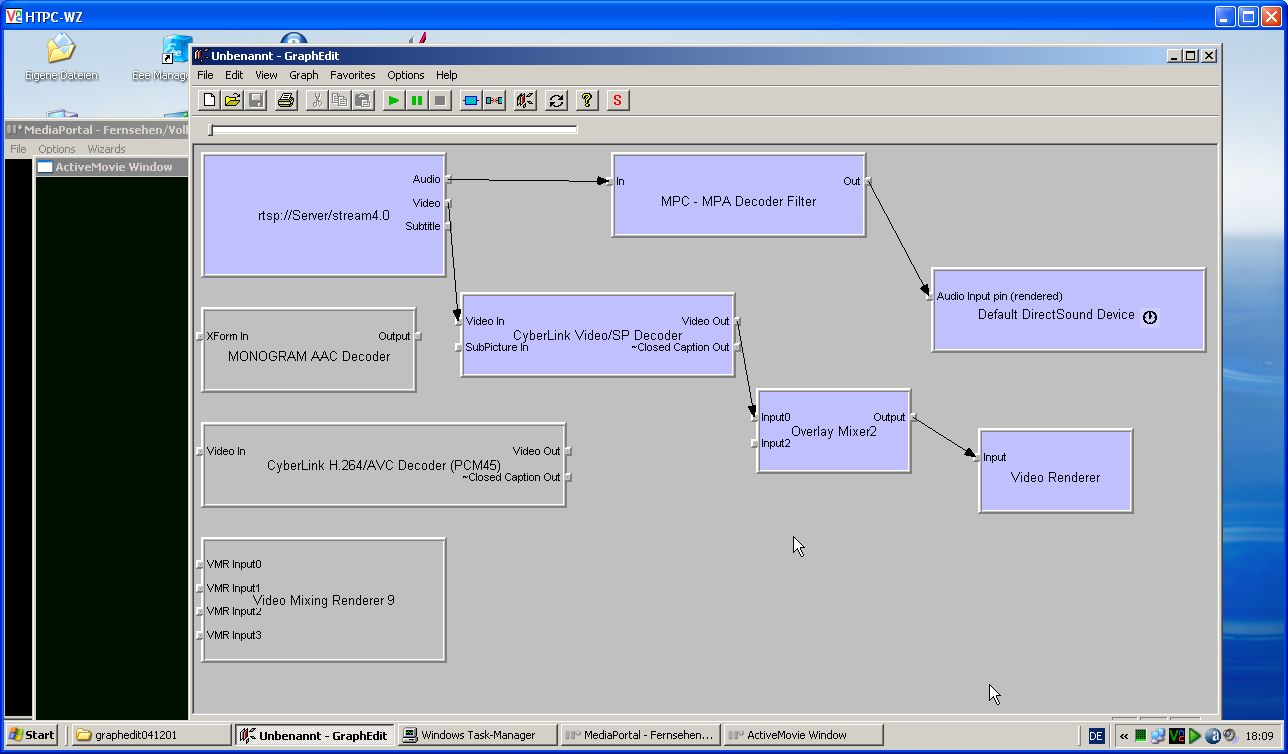
Task: Click the Subtitle pin label on rtsp source
Action: tap(423, 226)
